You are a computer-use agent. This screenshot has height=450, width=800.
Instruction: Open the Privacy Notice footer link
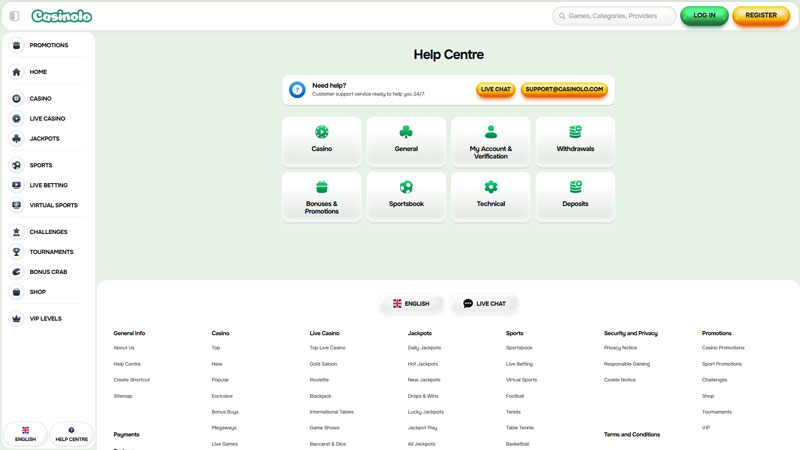point(620,348)
